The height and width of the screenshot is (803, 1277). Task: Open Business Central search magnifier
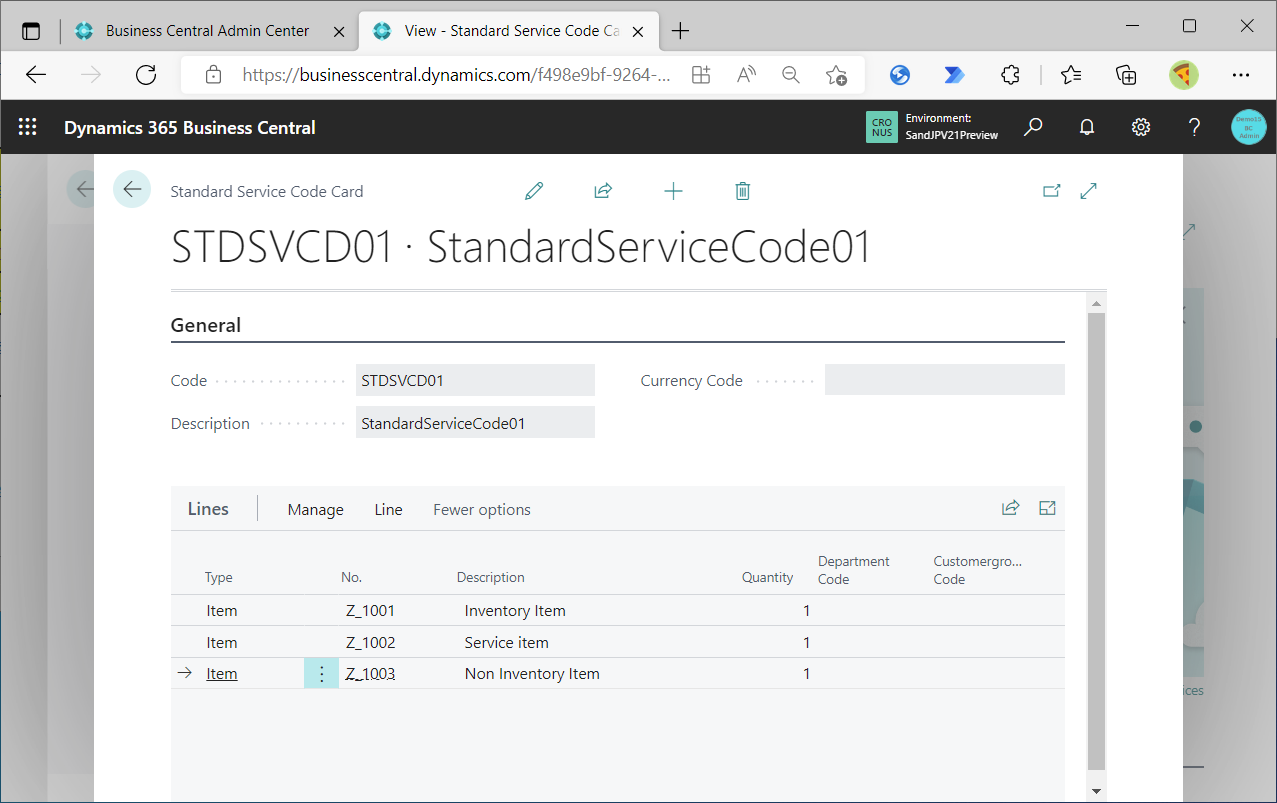1033,126
